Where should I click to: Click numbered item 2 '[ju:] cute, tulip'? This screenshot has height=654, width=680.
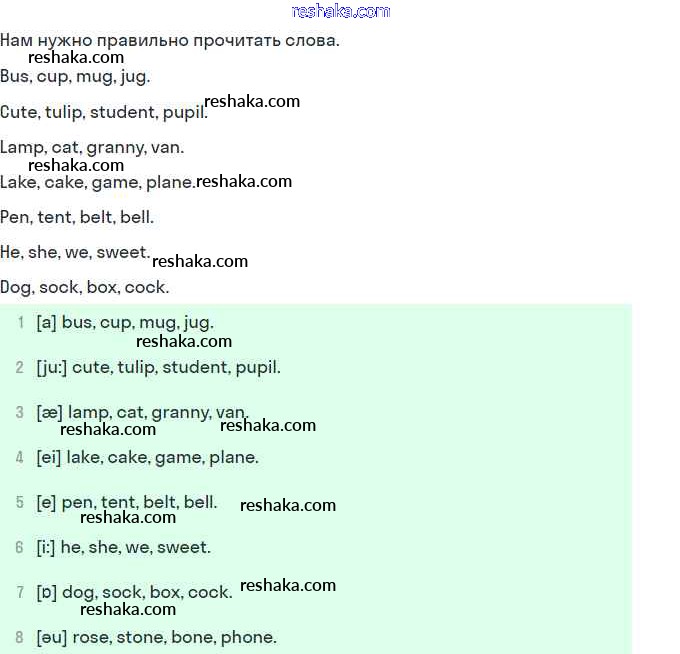coord(159,368)
